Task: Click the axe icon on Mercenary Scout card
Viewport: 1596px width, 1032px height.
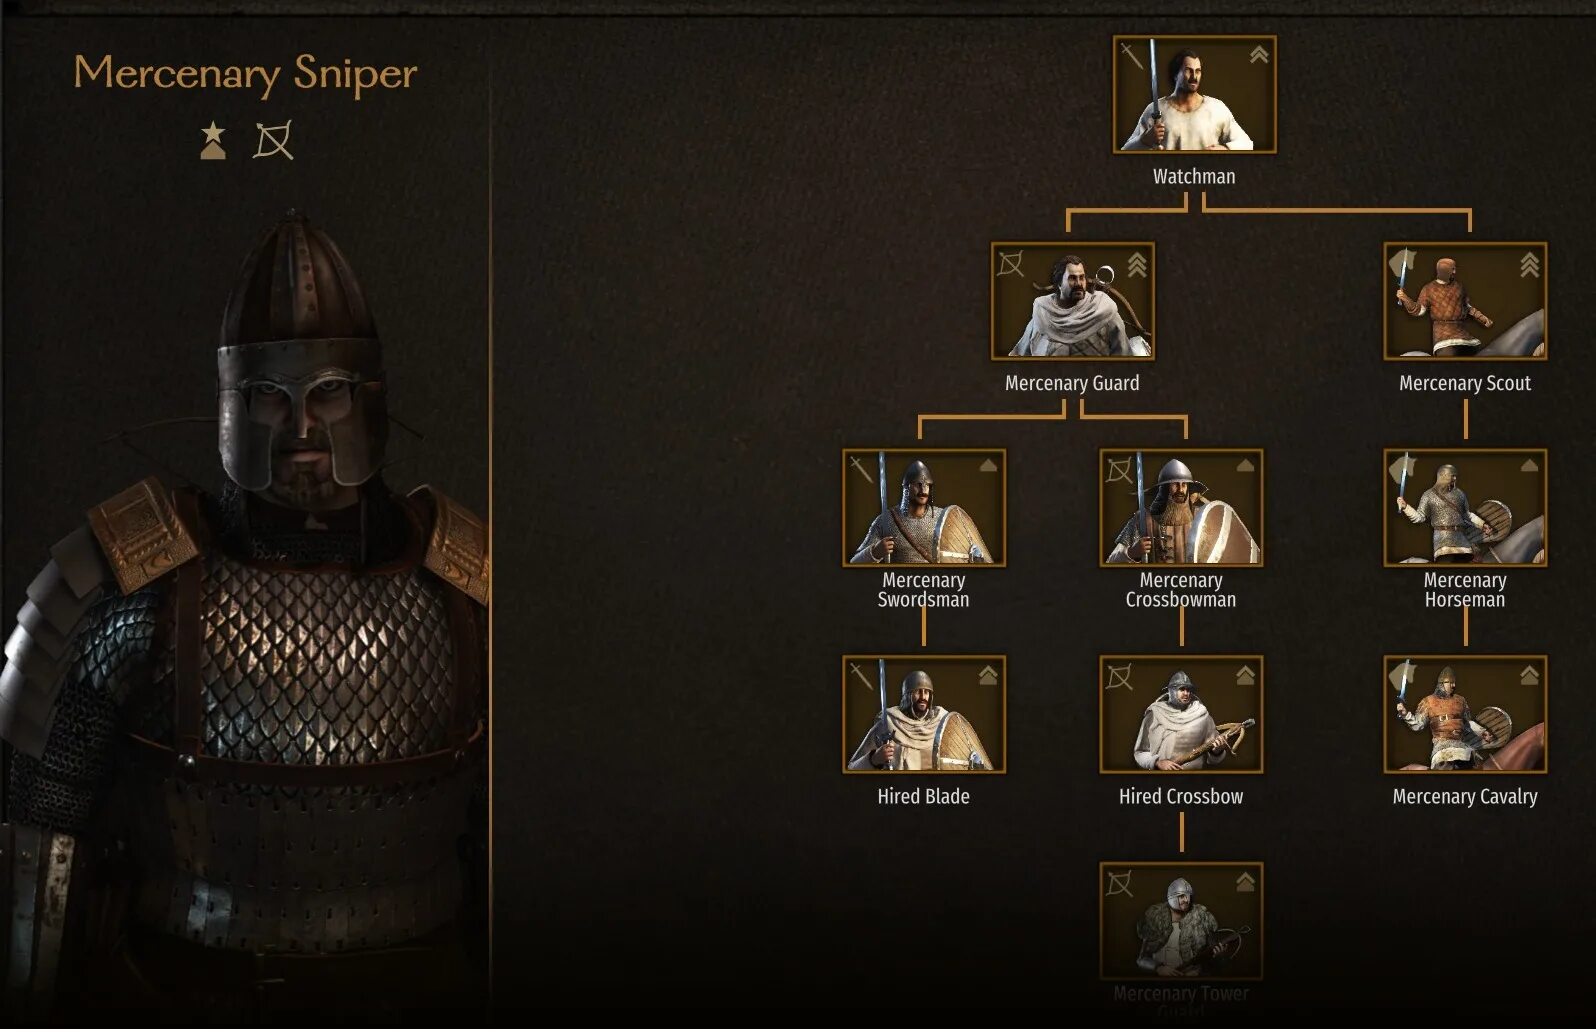Action: pos(1403,266)
